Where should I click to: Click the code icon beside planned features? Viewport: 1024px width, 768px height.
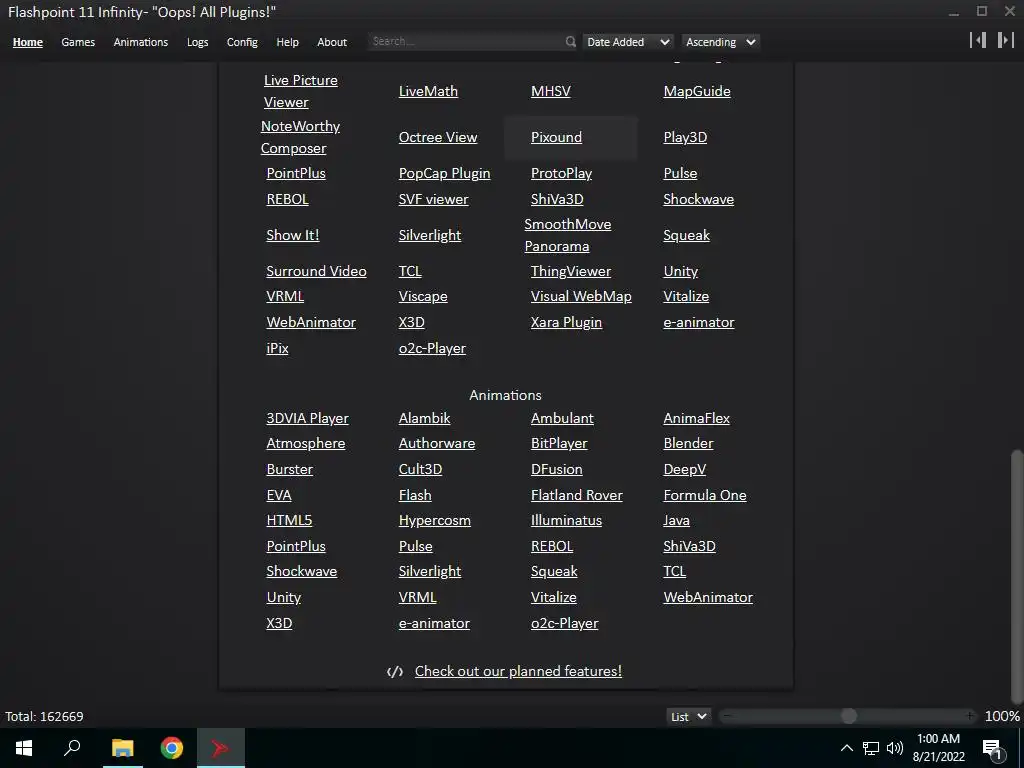(394, 671)
